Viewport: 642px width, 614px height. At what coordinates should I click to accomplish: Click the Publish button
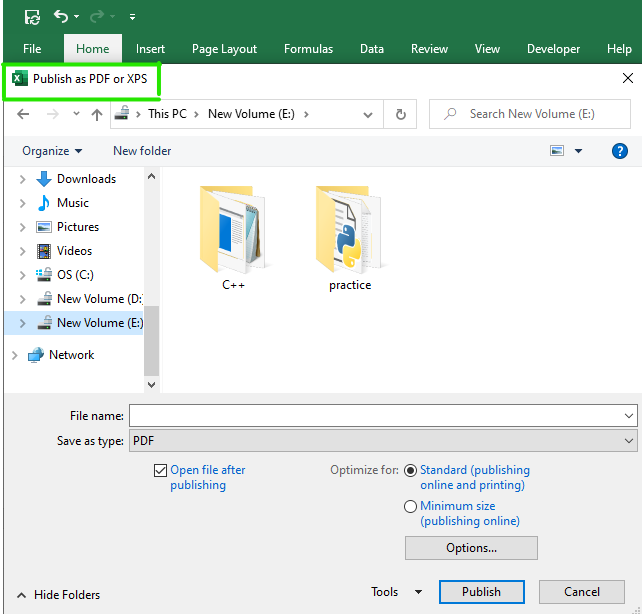481,592
